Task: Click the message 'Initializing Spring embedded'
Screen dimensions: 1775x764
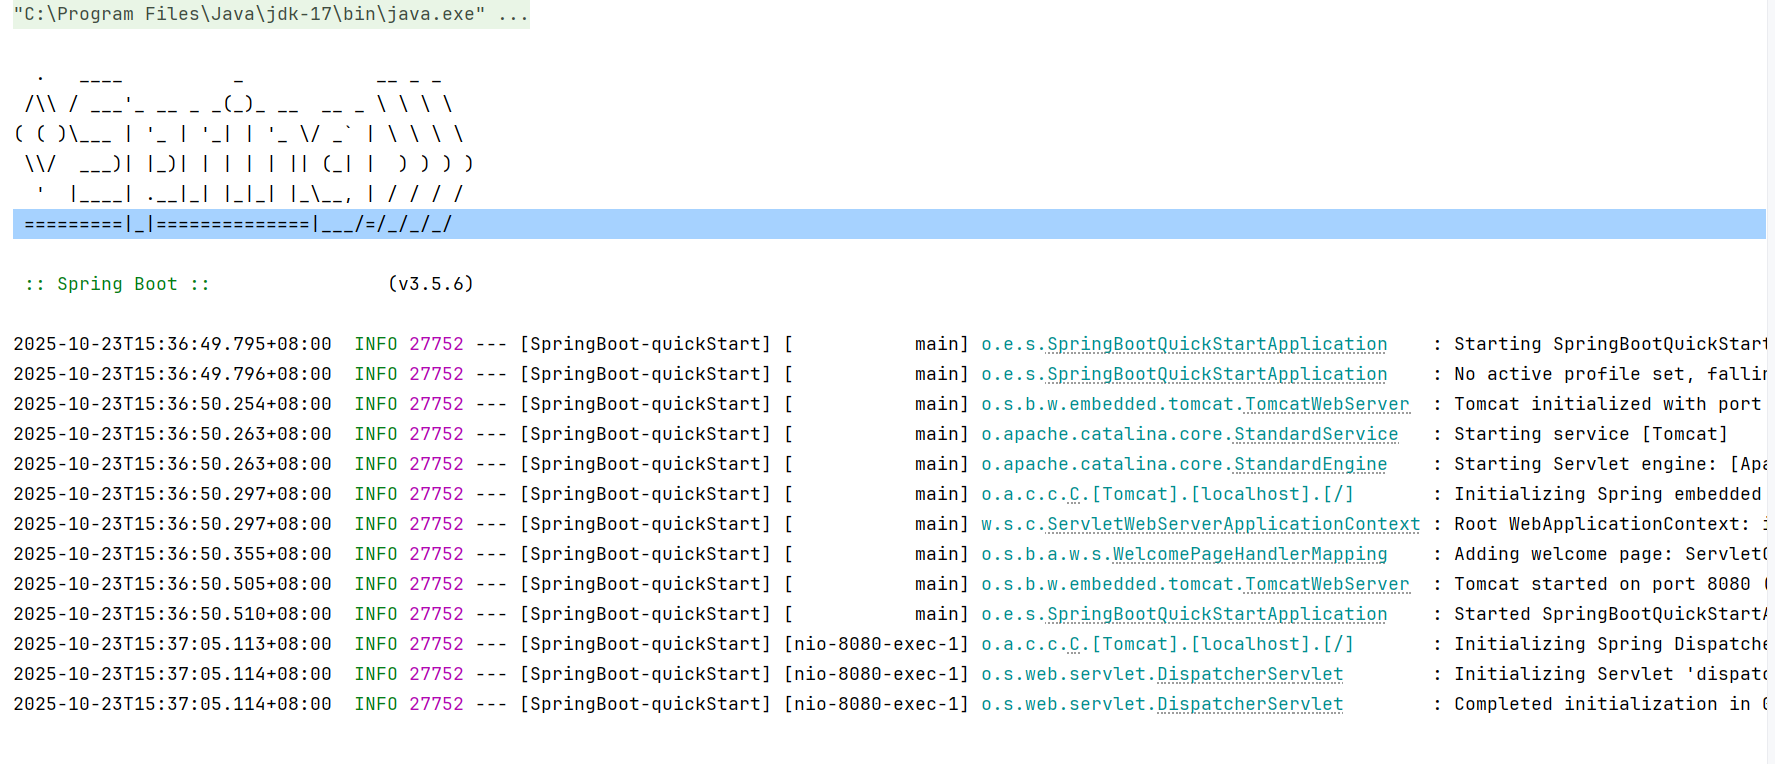Action: click(x=1607, y=494)
